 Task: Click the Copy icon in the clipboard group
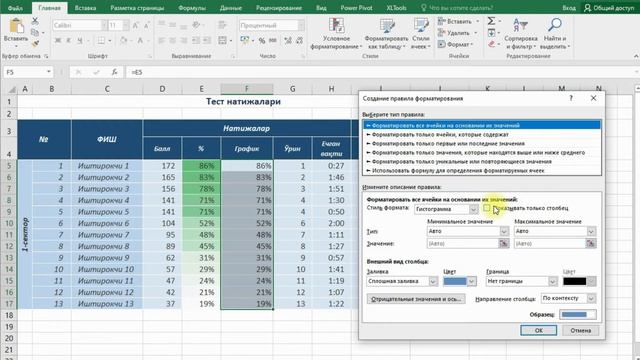[x=35, y=32]
